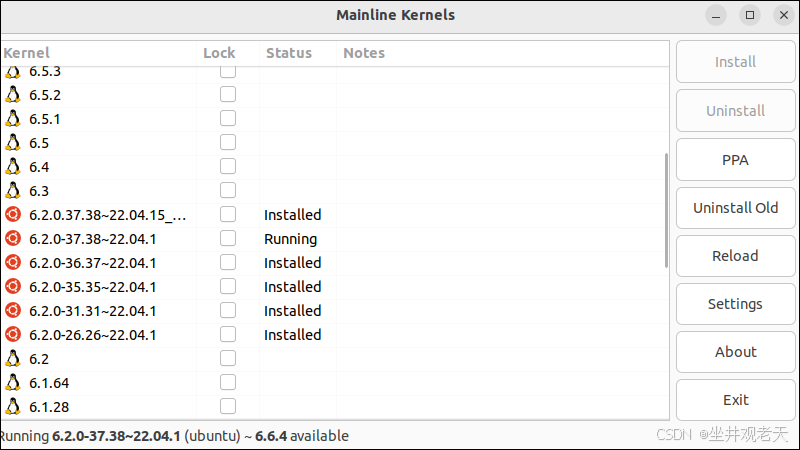Check the Lock box for kernel 6.2
The height and width of the screenshot is (450, 800).
tap(228, 359)
